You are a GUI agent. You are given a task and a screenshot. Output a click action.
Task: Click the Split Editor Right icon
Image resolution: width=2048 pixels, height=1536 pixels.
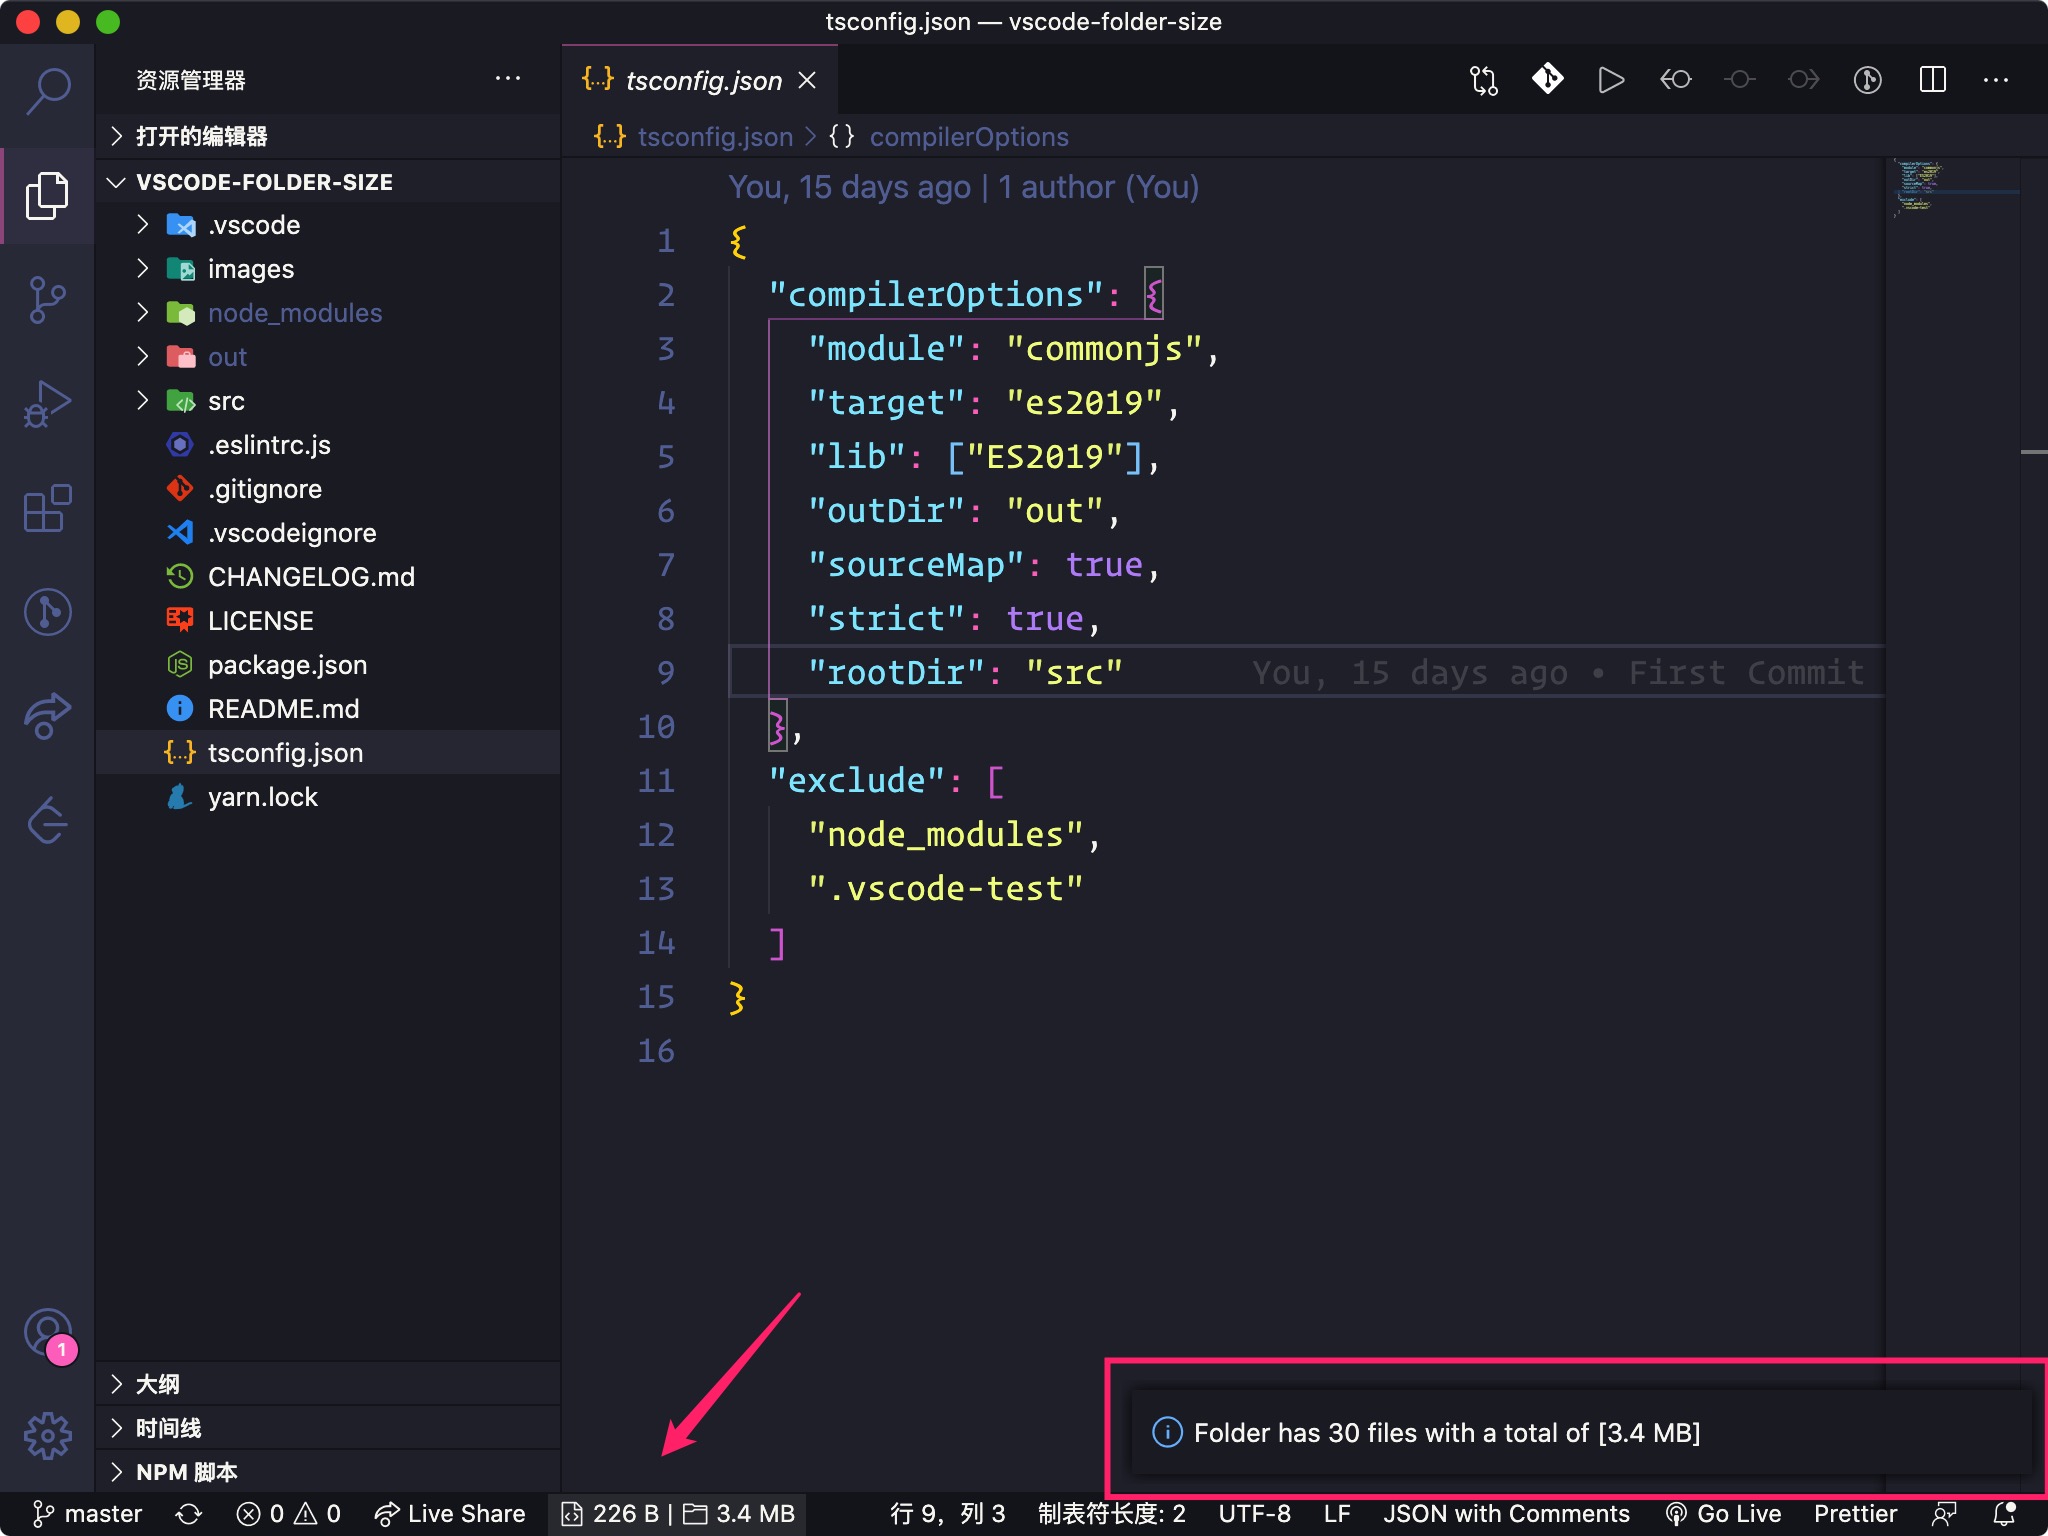click(x=1932, y=80)
